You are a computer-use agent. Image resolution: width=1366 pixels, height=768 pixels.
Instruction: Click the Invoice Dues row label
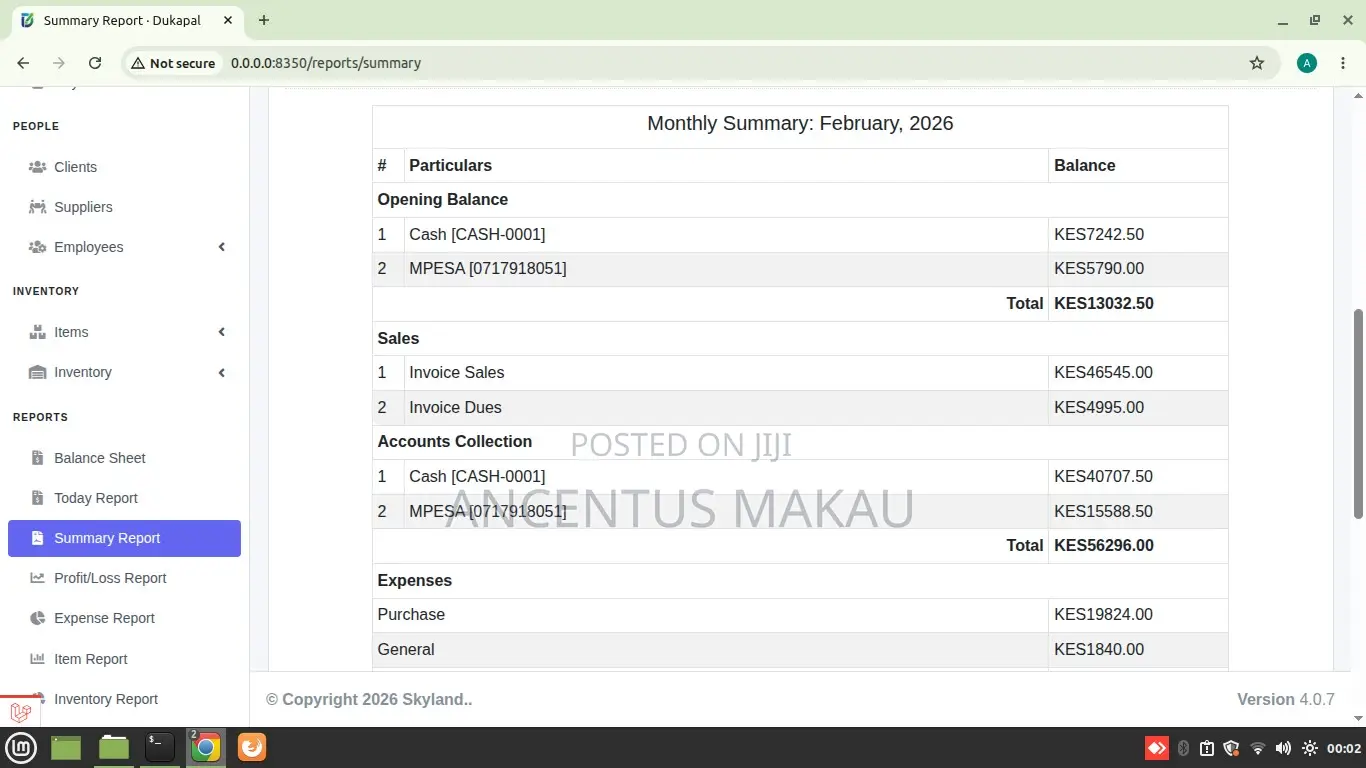coord(455,408)
